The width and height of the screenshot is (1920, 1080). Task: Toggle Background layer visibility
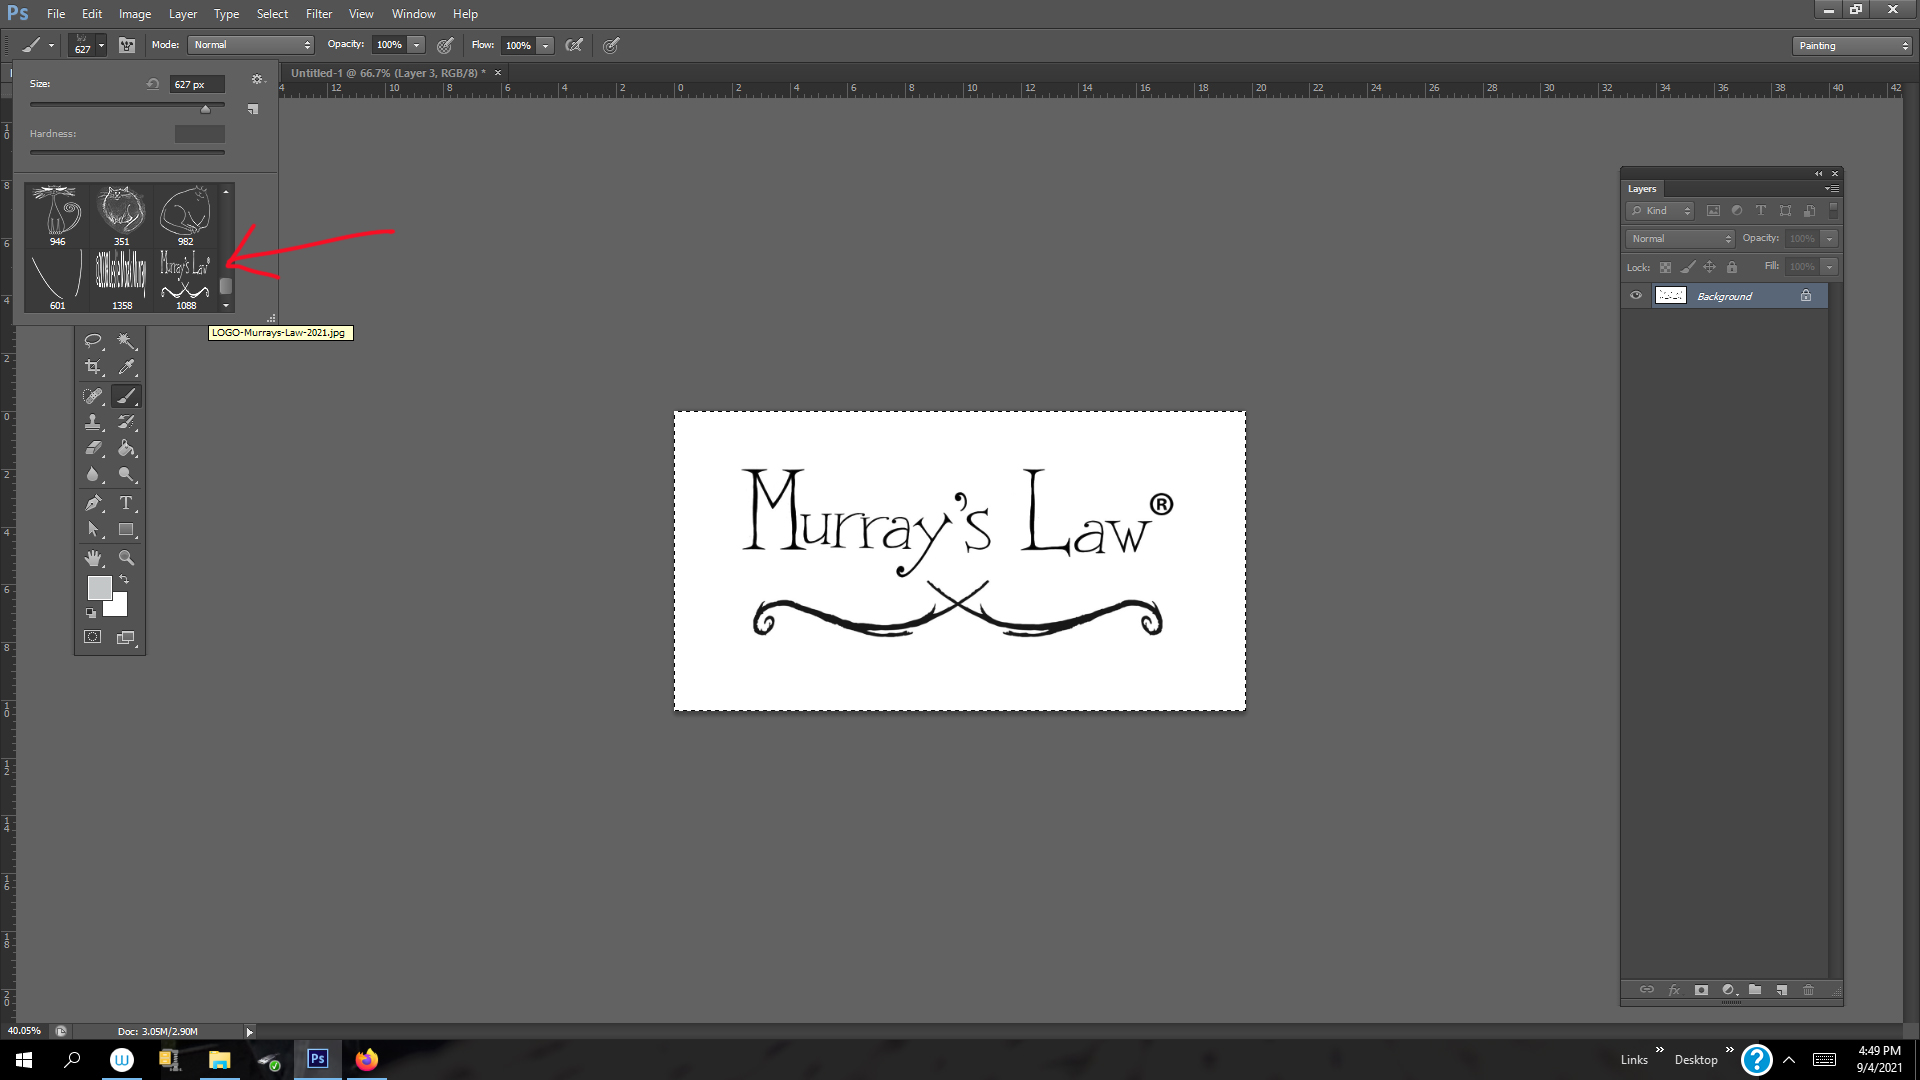tap(1635, 294)
